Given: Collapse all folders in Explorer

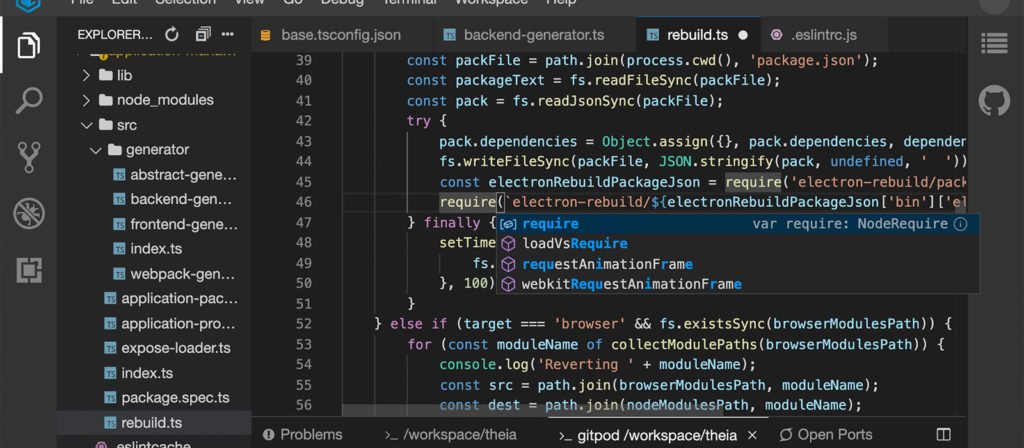Looking at the screenshot, I should point(203,34).
